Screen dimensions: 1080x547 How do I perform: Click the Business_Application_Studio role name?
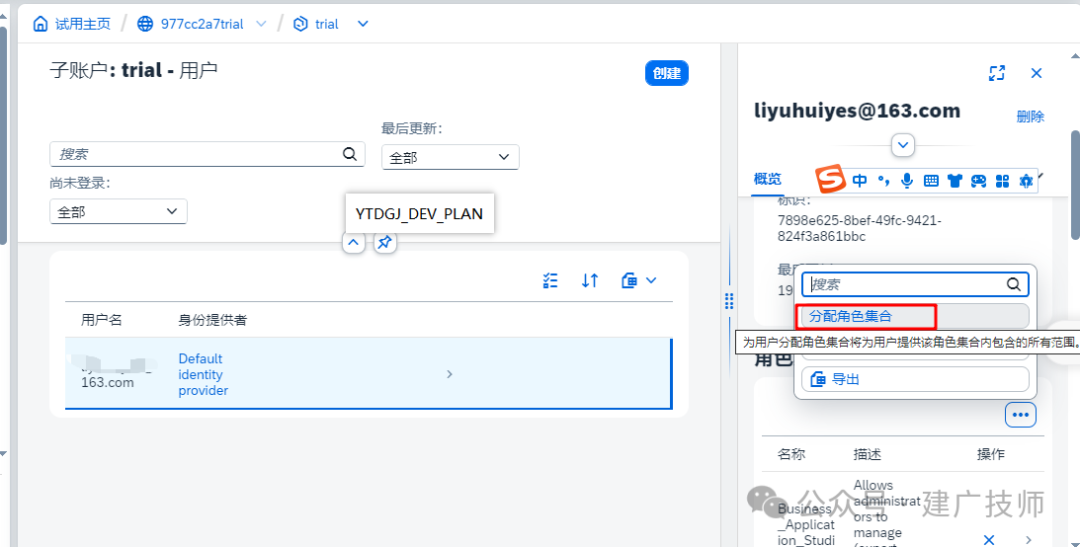(x=807, y=524)
